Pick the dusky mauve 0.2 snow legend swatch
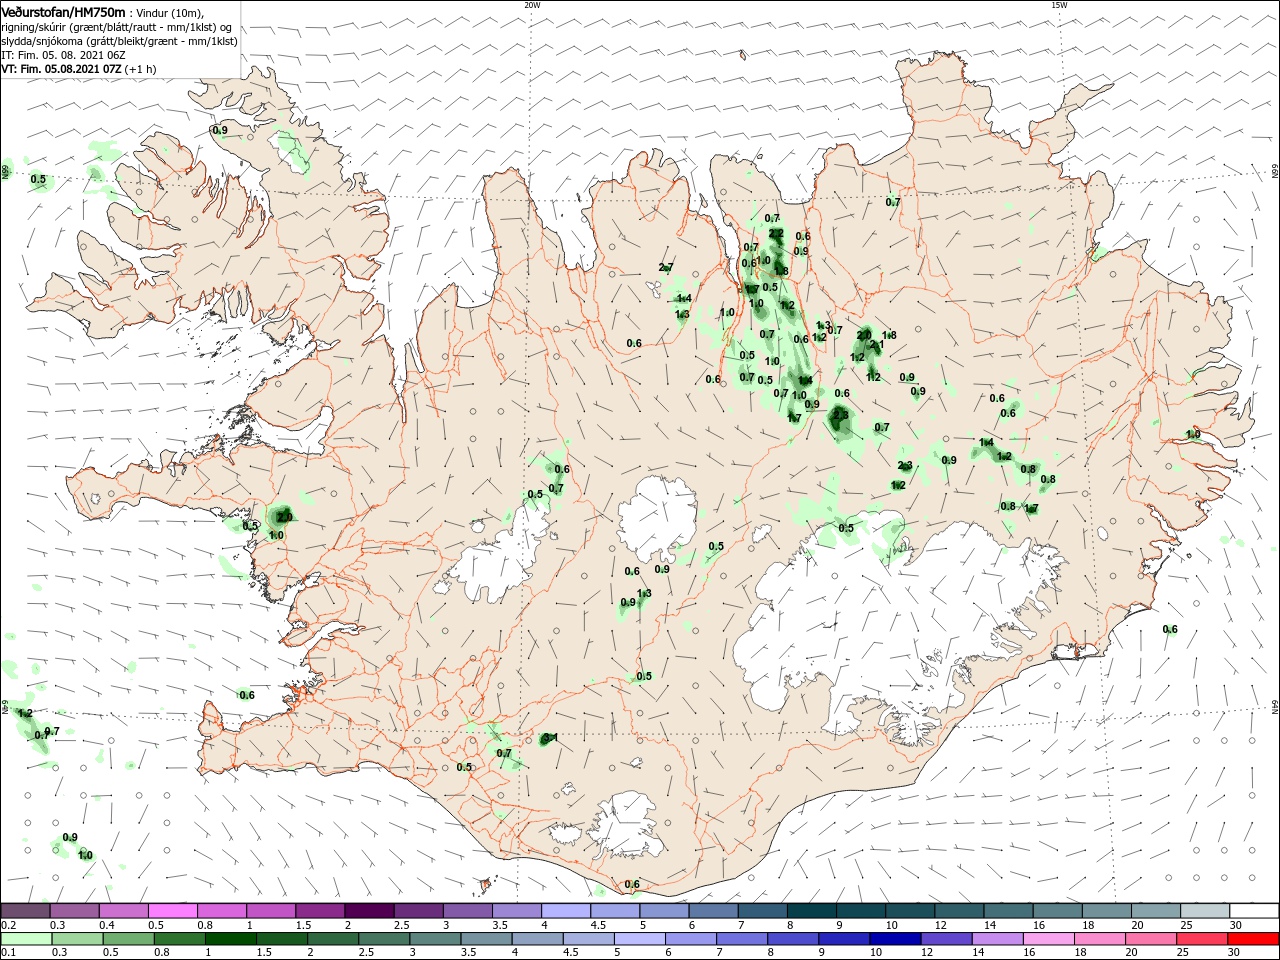 pos(25,911)
